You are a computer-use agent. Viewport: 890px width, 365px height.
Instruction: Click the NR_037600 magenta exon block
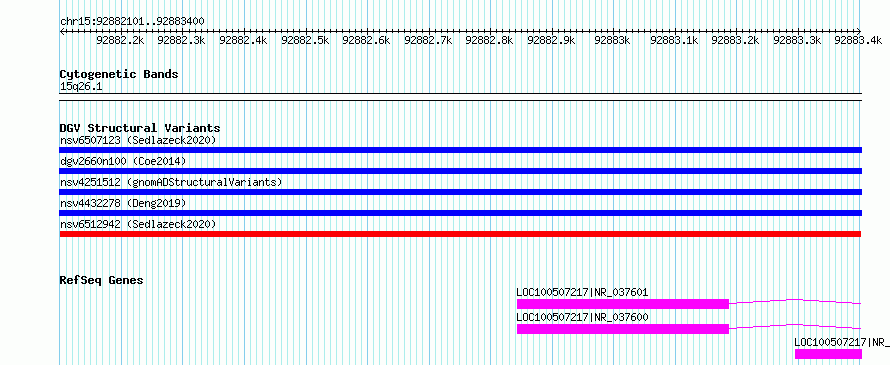pyautogui.click(x=623, y=329)
